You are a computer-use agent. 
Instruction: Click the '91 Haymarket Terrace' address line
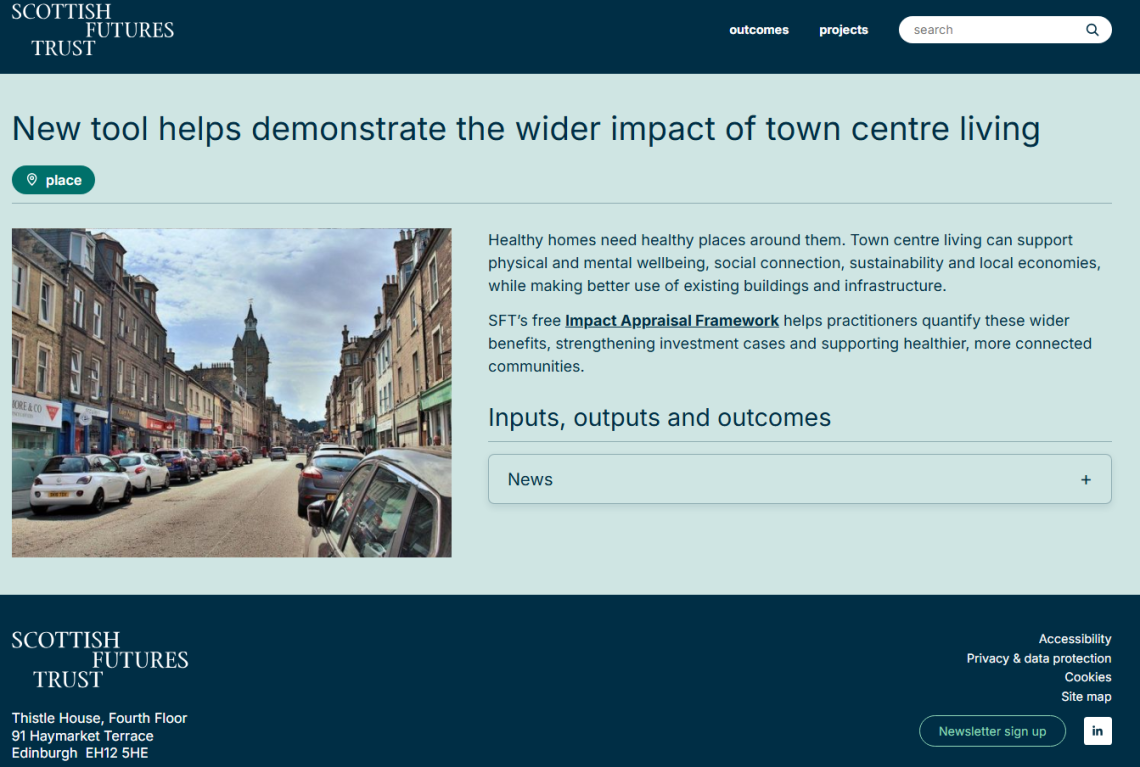click(x=82, y=736)
